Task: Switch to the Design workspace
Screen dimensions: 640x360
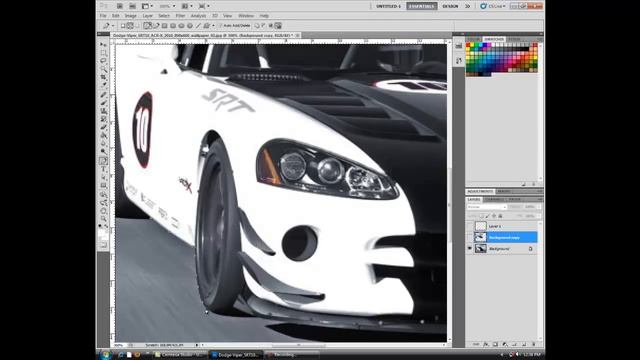Action: [x=450, y=6]
